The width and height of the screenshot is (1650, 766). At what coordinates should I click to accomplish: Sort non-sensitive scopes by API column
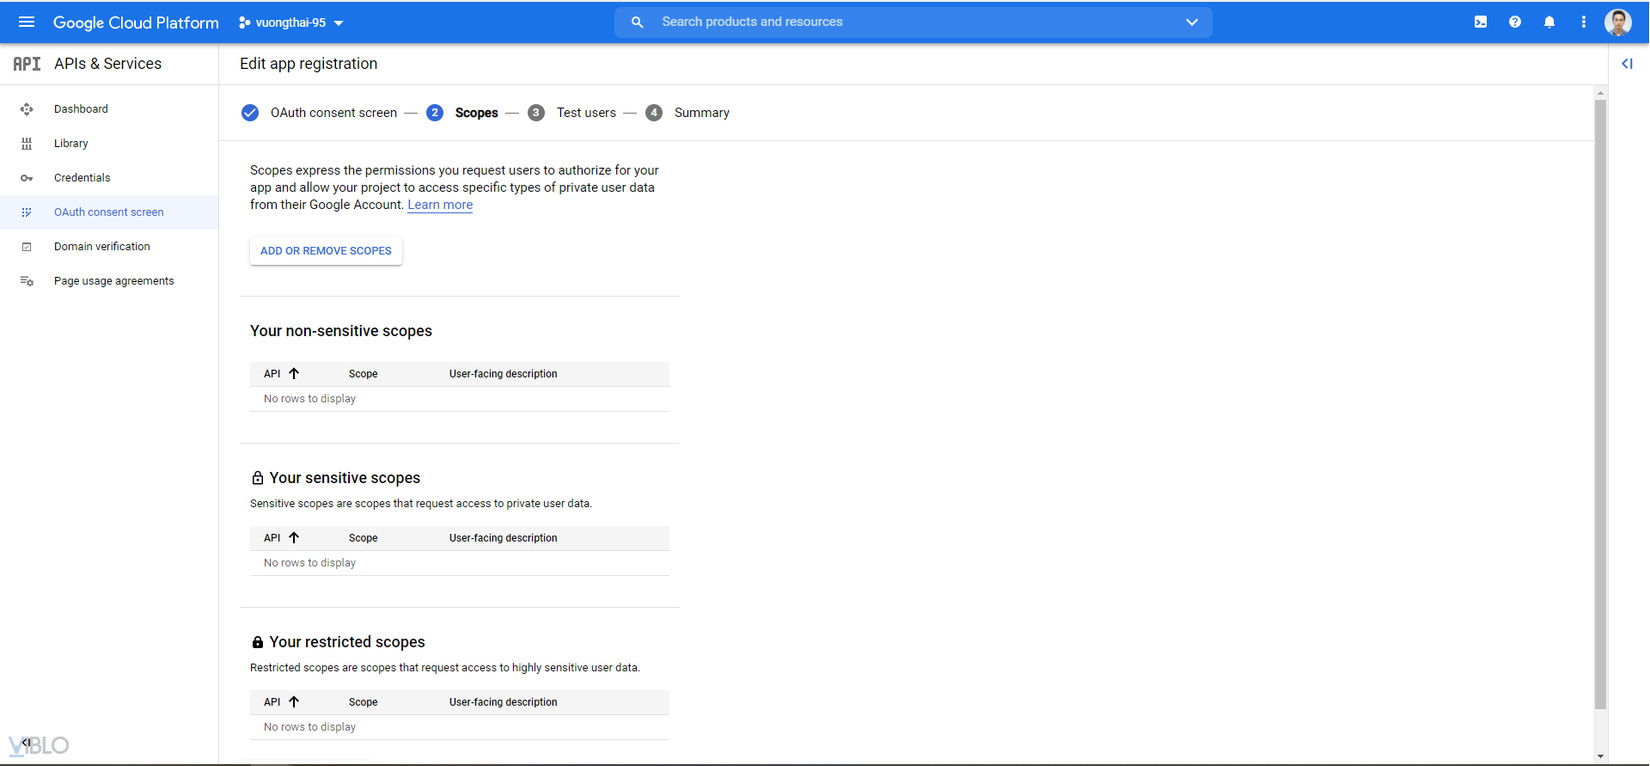(x=281, y=374)
